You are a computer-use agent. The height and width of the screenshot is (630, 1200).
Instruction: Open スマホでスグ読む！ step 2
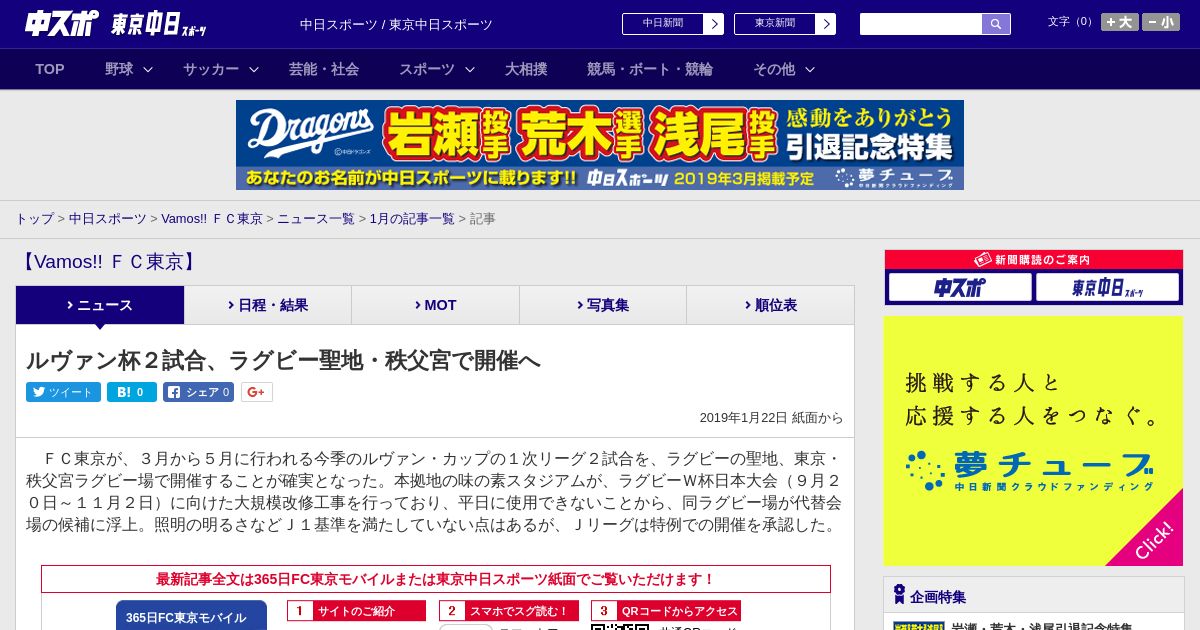coord(509,611)
